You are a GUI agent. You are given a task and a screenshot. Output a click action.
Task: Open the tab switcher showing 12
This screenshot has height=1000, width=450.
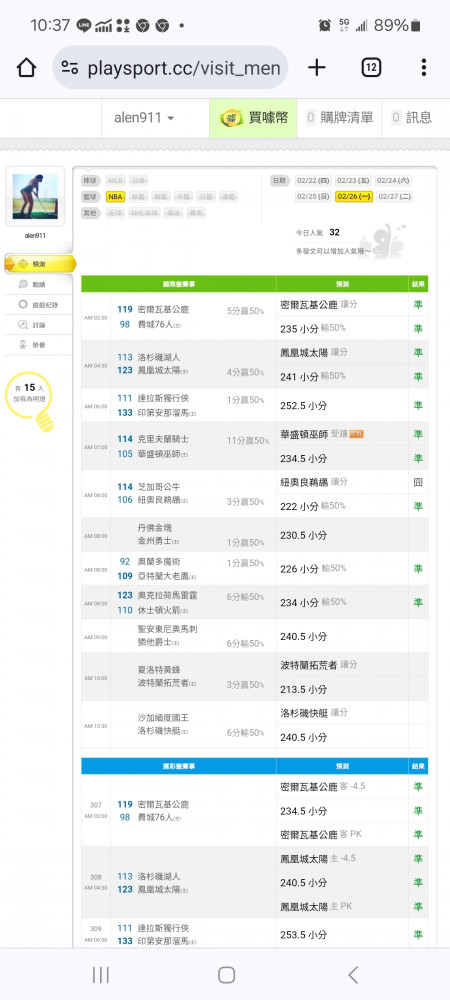click(x=372, y=68)
